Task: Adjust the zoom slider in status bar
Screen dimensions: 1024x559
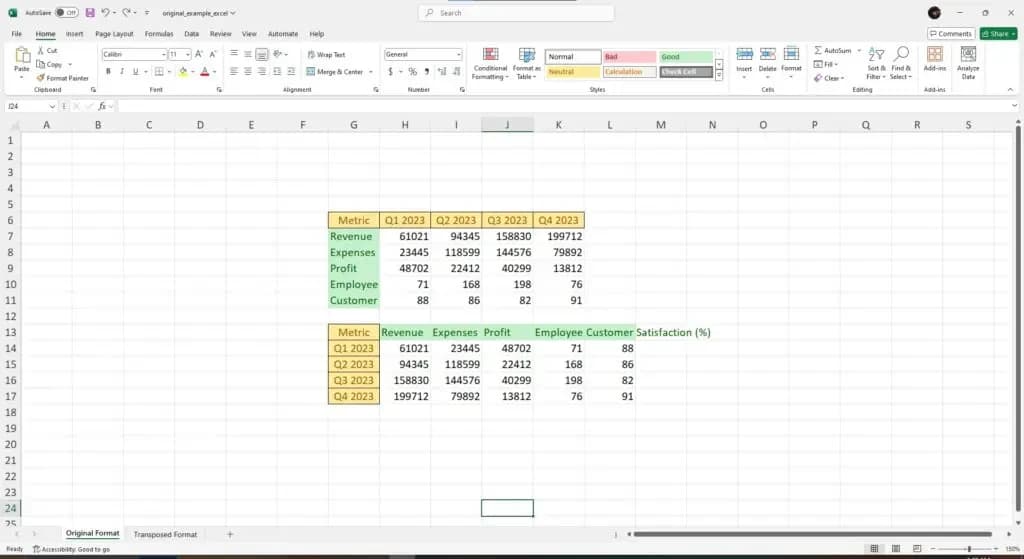Action: (968, 549)
